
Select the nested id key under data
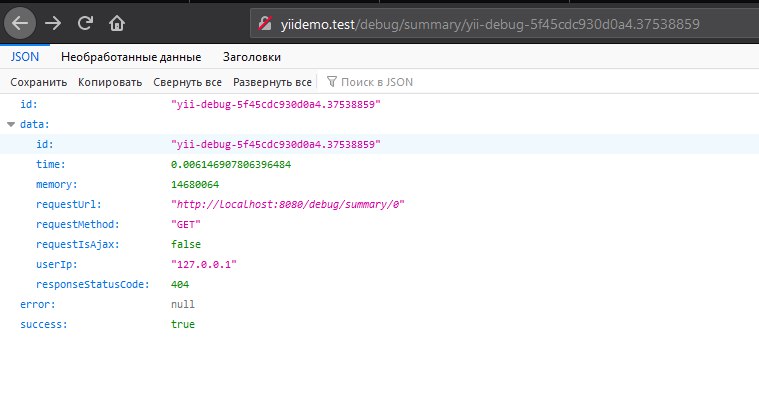tap(45, 144)
